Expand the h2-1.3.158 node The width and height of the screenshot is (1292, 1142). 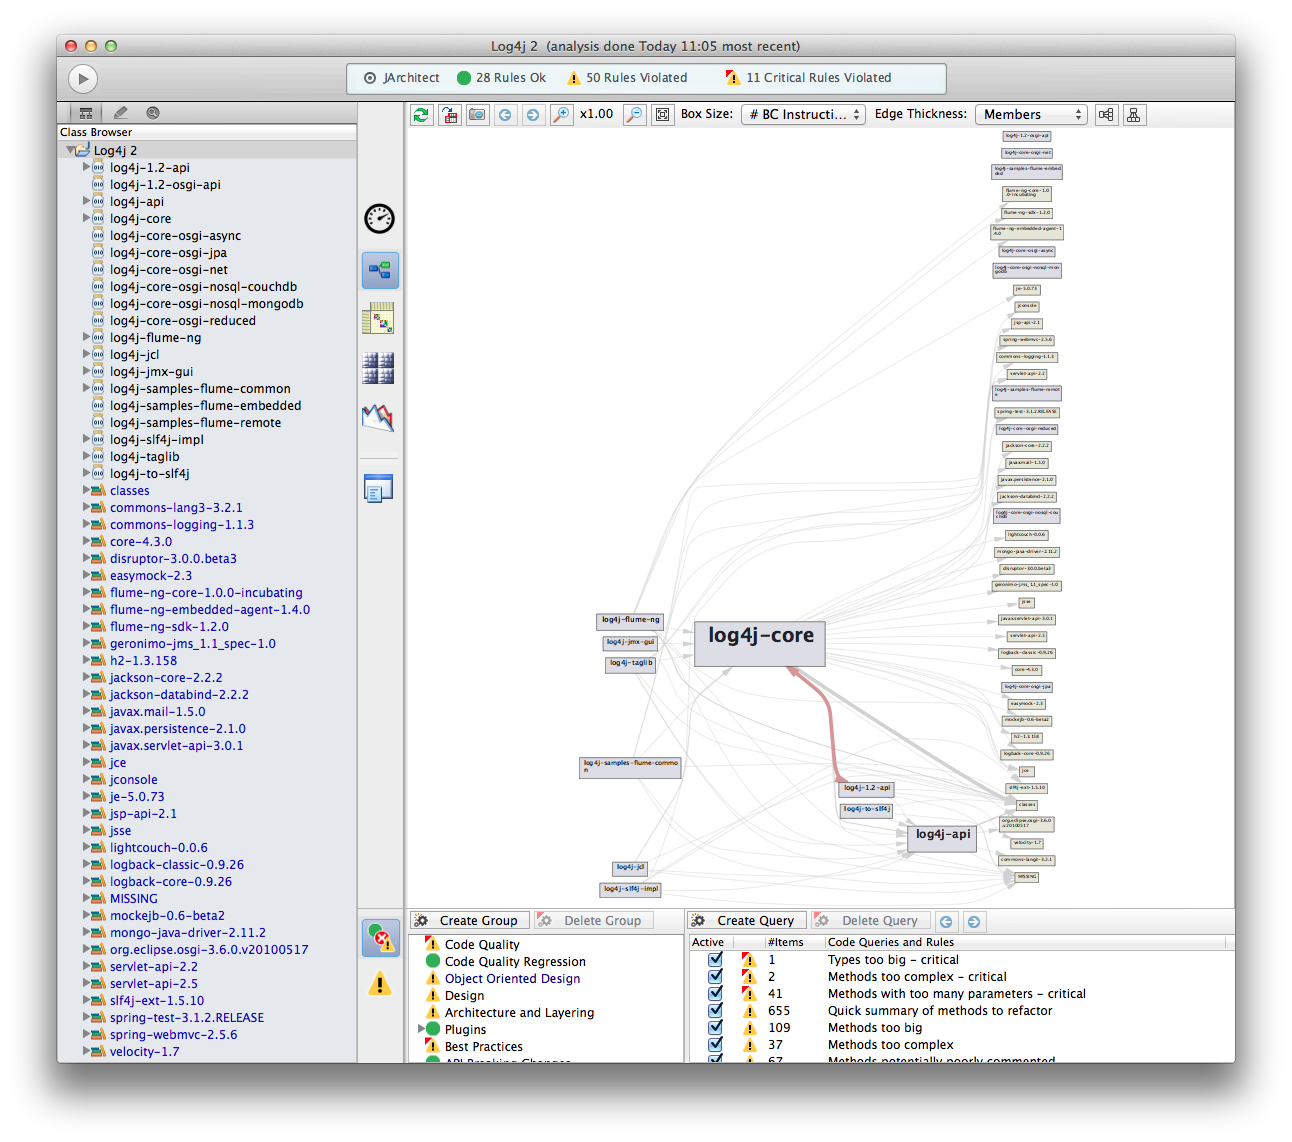coord(87,660)
